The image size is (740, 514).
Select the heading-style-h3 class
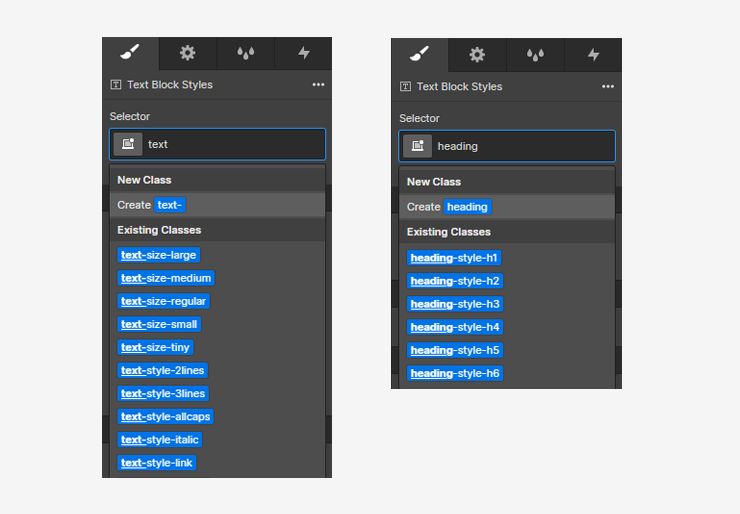(455, 304)
